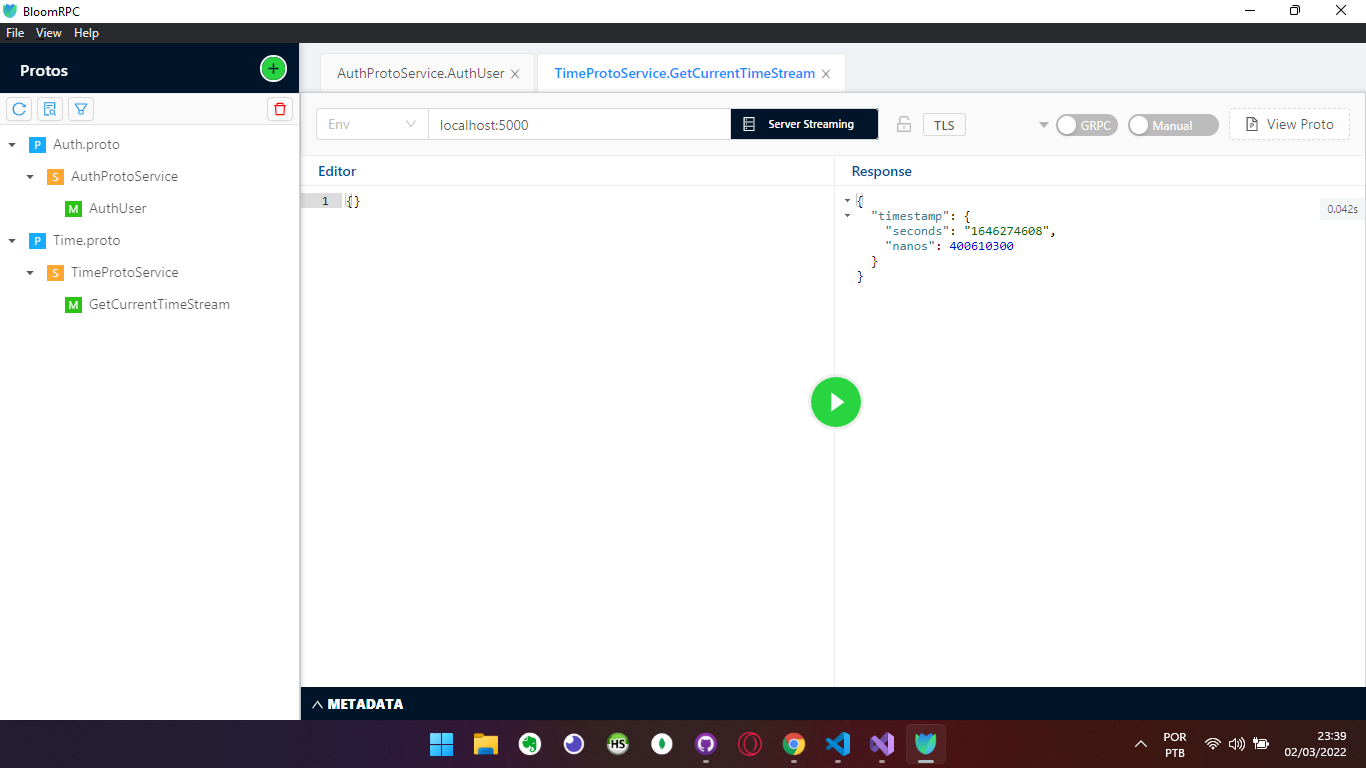
Task: Open the Help menu
Action: point(87,33)
